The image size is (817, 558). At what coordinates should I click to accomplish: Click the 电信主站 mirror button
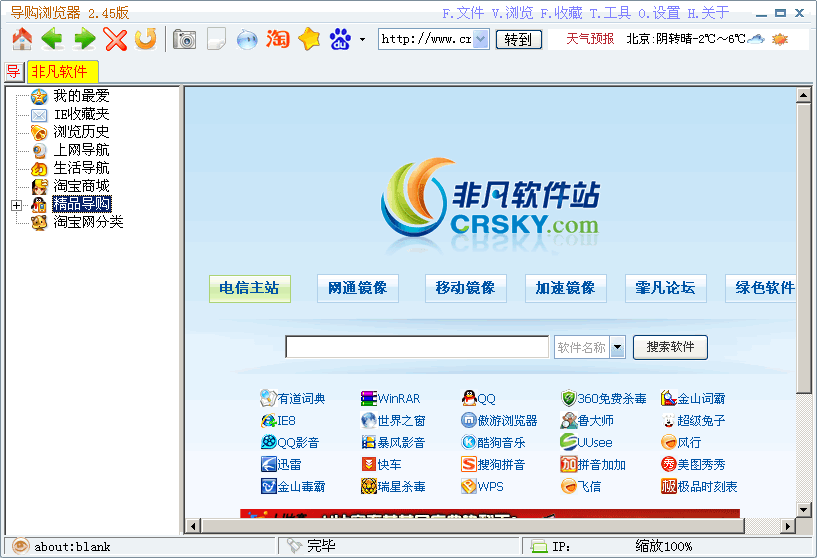pyautogui.click(x=250, y=288)
